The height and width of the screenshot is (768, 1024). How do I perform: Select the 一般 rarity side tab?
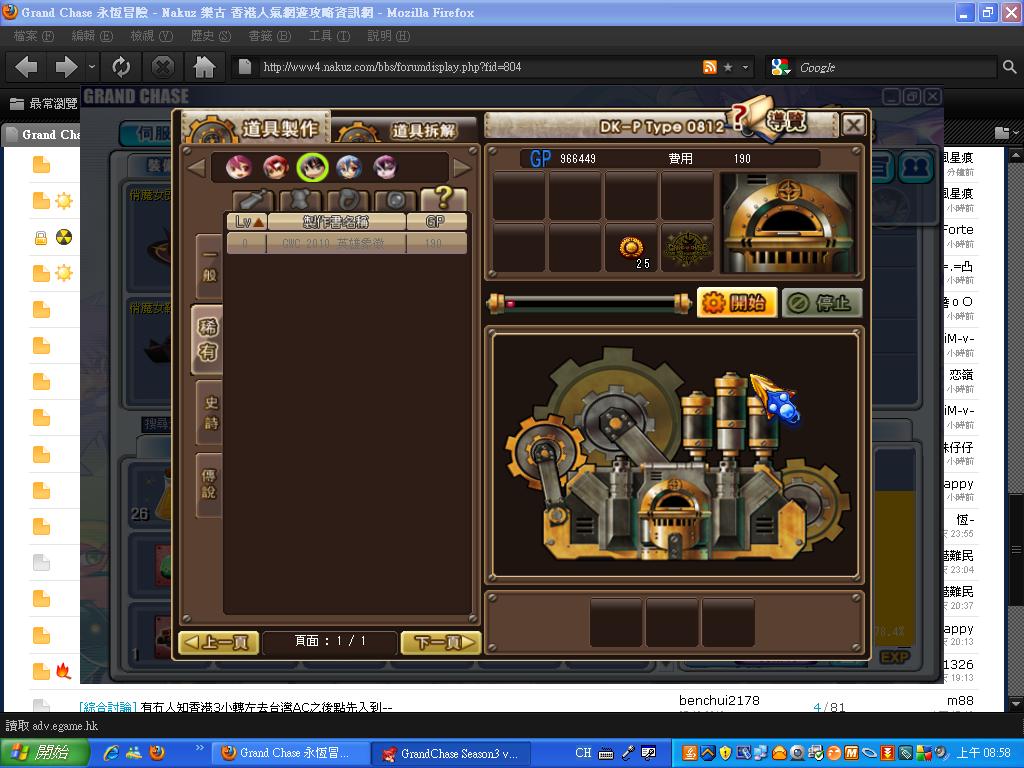click(x=209, y=266)
